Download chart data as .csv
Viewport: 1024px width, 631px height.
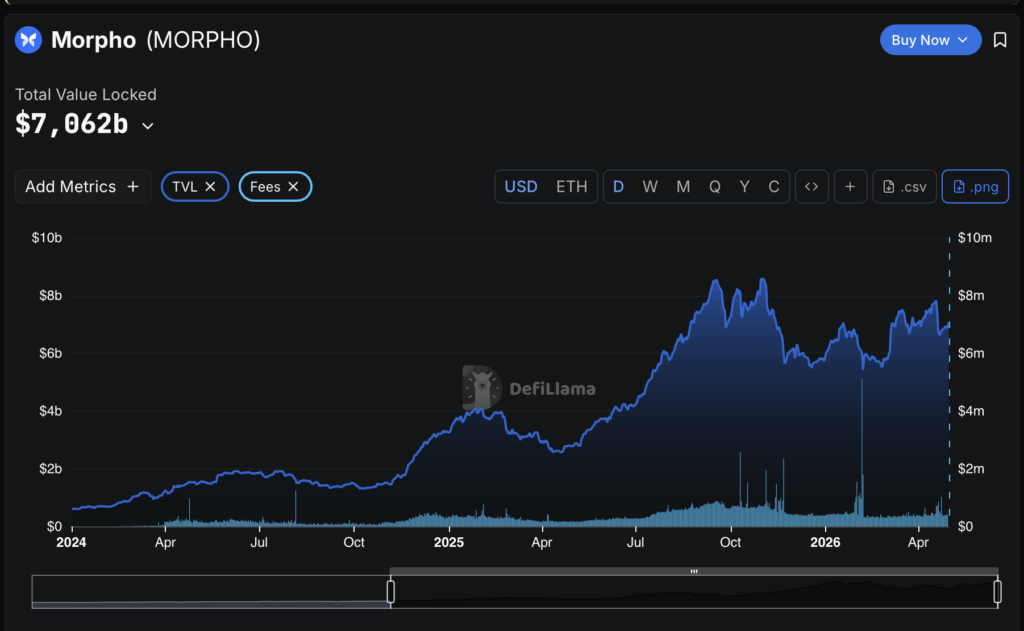[x=904, y=187]
